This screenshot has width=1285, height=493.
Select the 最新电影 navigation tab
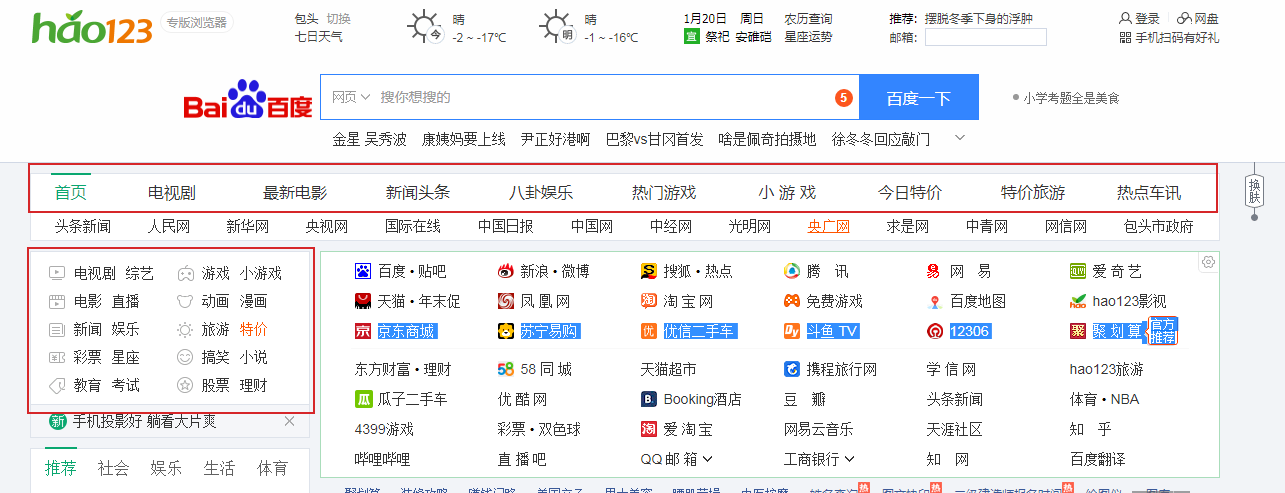tap(295, 193)
